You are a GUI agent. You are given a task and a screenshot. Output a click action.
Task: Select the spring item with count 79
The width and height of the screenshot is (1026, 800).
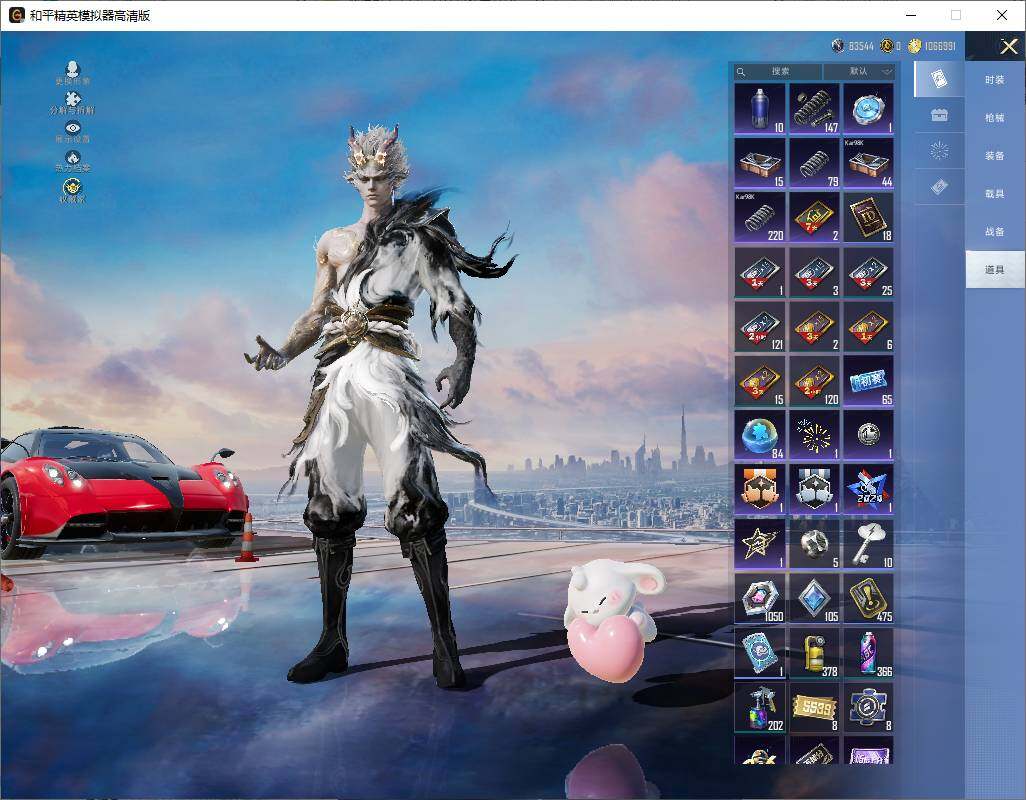click(814, 163)
